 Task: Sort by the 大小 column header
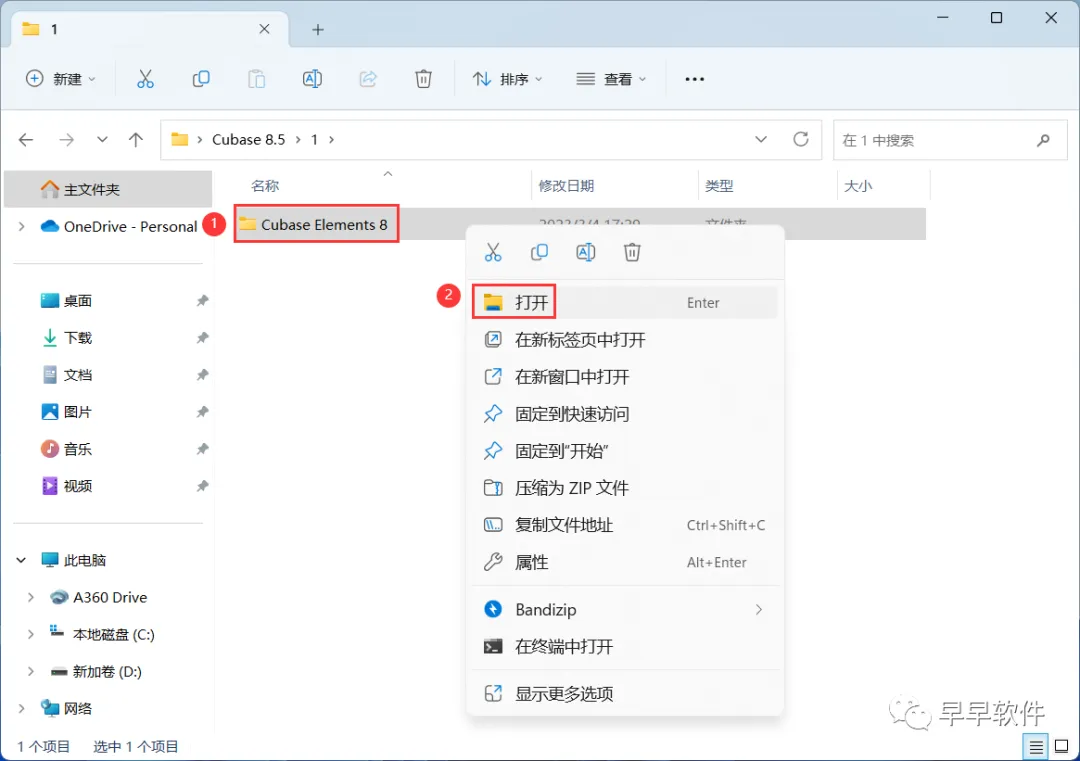pos(859,186)
